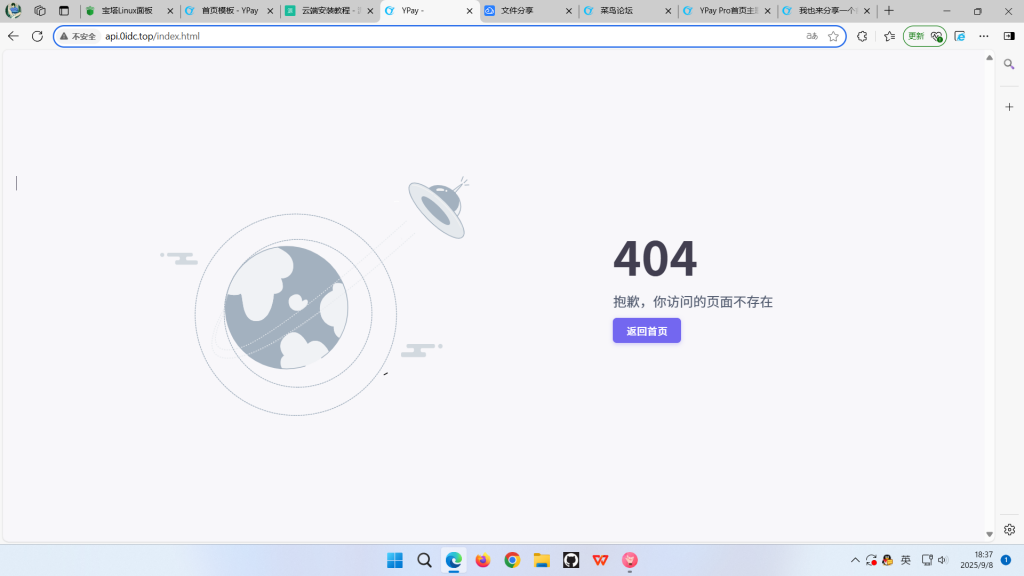The image size is (1024, 576).
Task: Add this page to favorites with the star icon
Action: [x=835, y=36]
